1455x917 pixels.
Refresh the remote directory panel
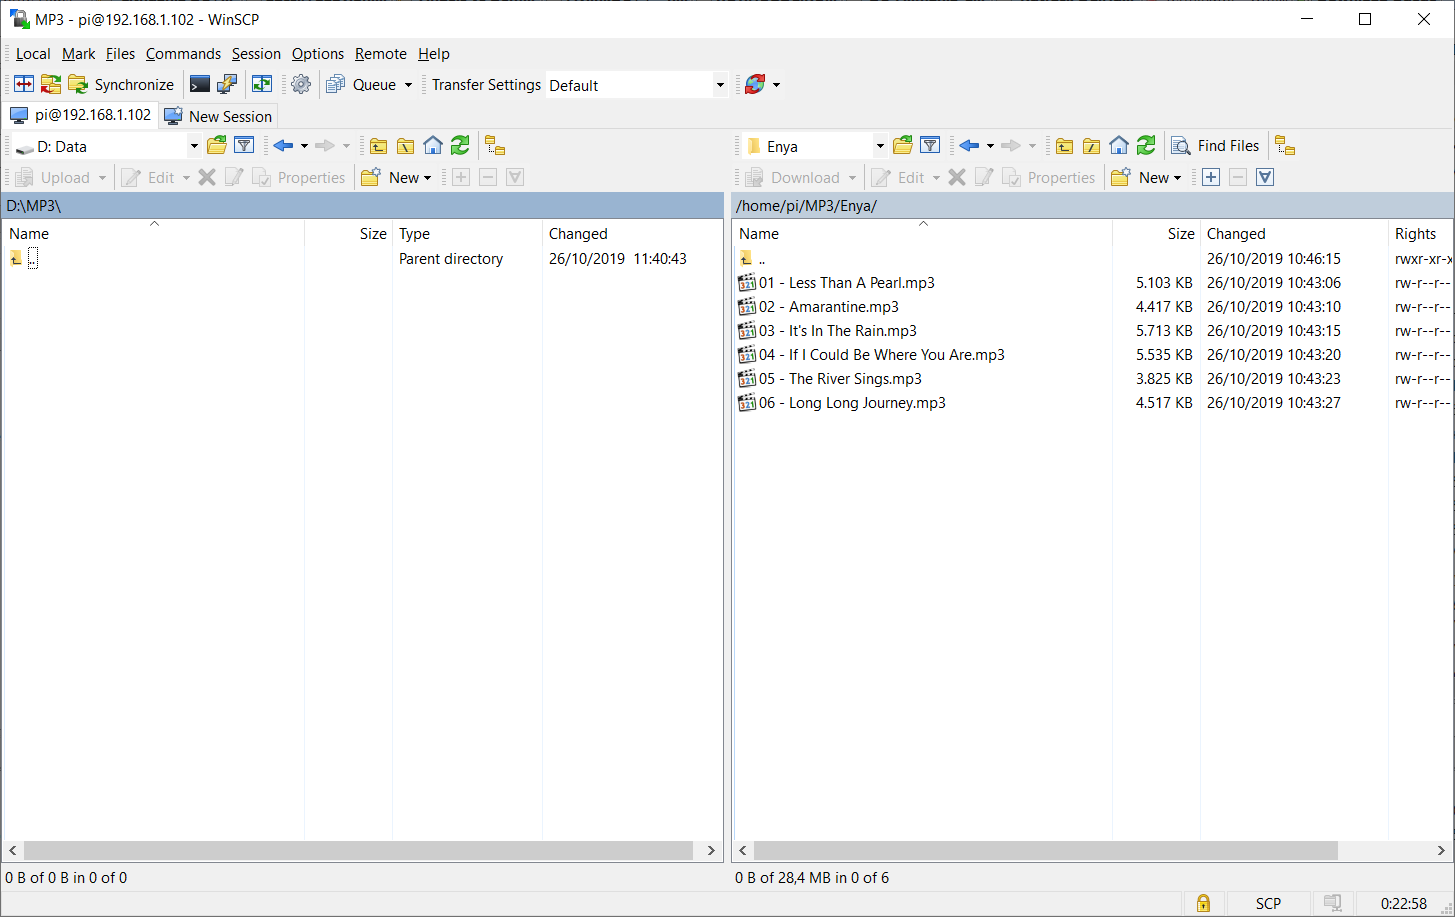pos(1146,146)
